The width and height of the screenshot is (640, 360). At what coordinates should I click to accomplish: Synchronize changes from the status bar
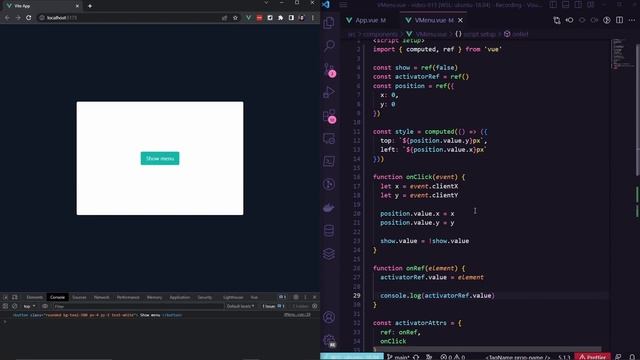point(416,357)
